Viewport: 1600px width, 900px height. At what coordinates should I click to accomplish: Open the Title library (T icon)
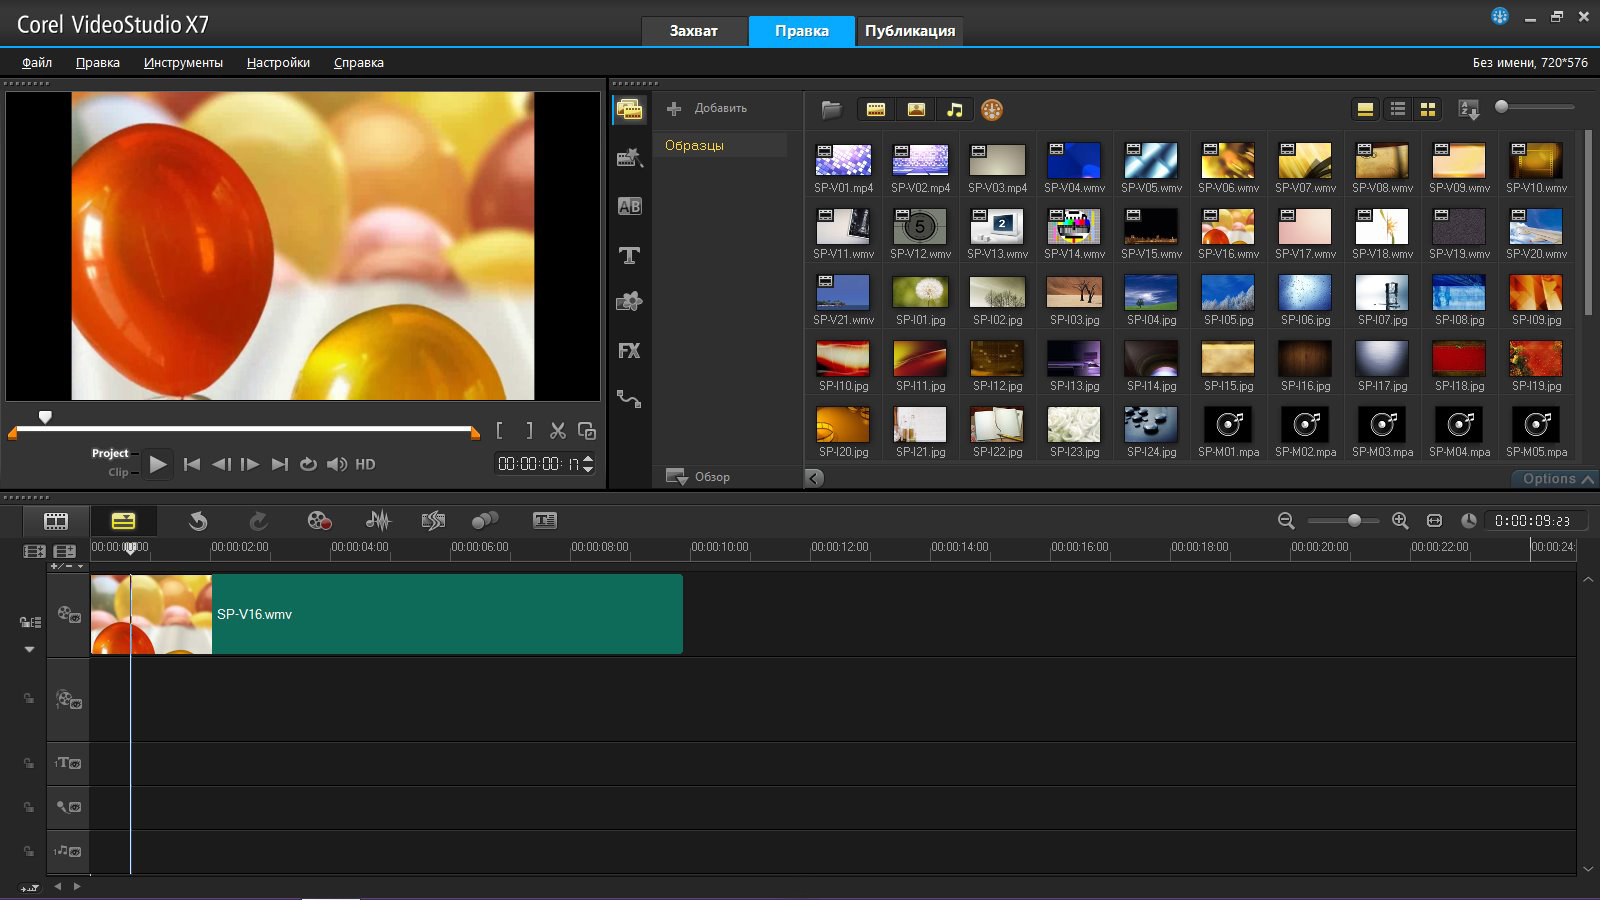(629, 256)
